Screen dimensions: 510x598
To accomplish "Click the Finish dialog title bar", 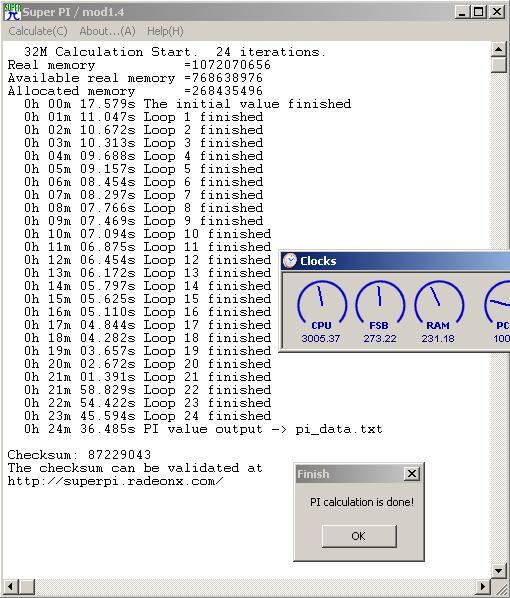I will pos(359,474).
